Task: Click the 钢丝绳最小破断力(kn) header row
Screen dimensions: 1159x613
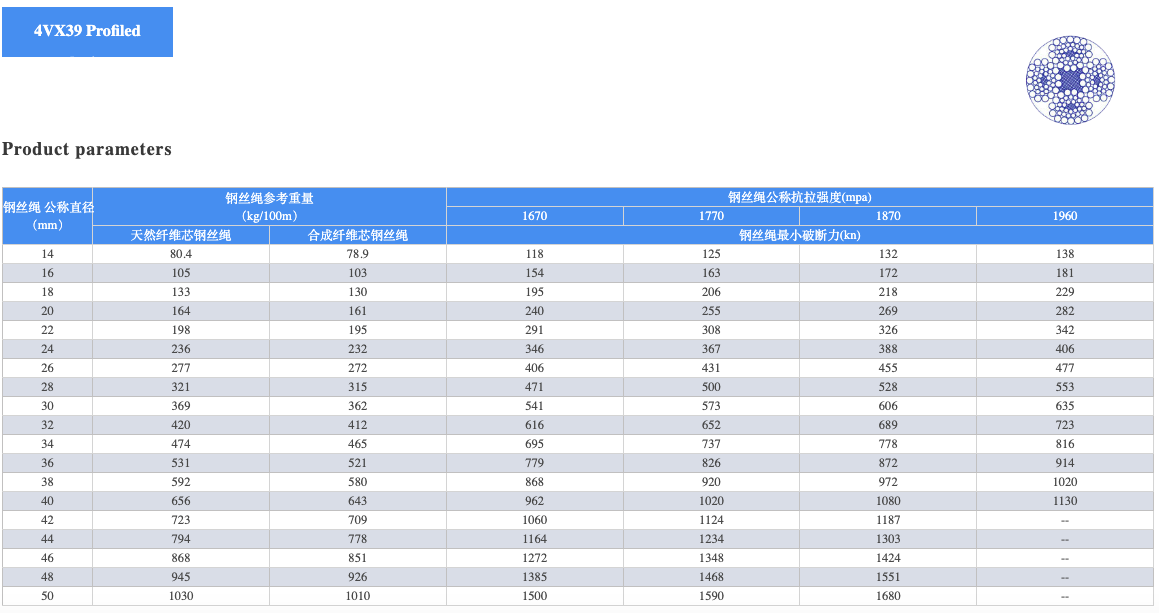Action: pyautogui.click(x=800, y=235)
